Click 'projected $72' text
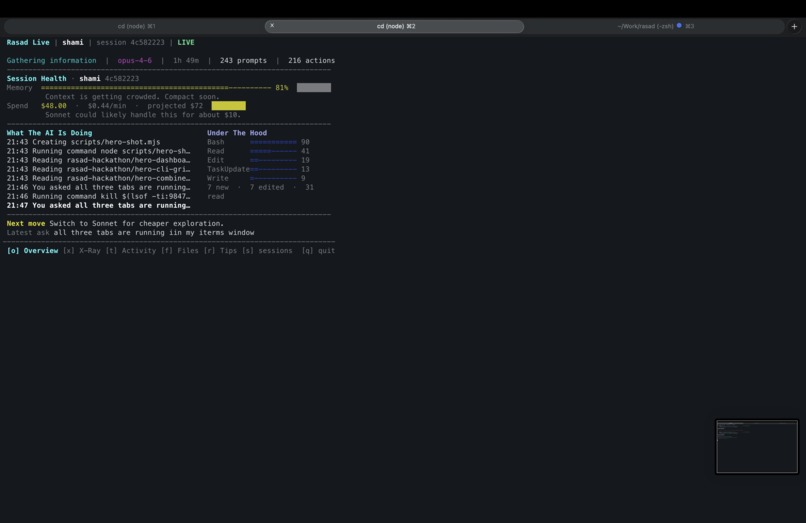The height and width of the screenshot is (523, 806). pyautogui.click(x=175, y=106)
